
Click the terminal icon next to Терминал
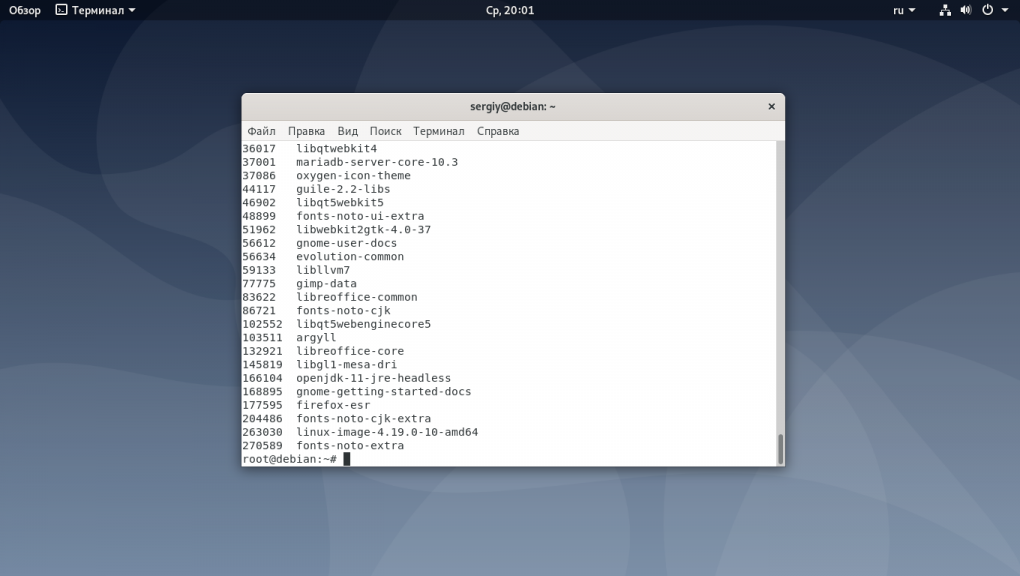[x=61, y=10]
